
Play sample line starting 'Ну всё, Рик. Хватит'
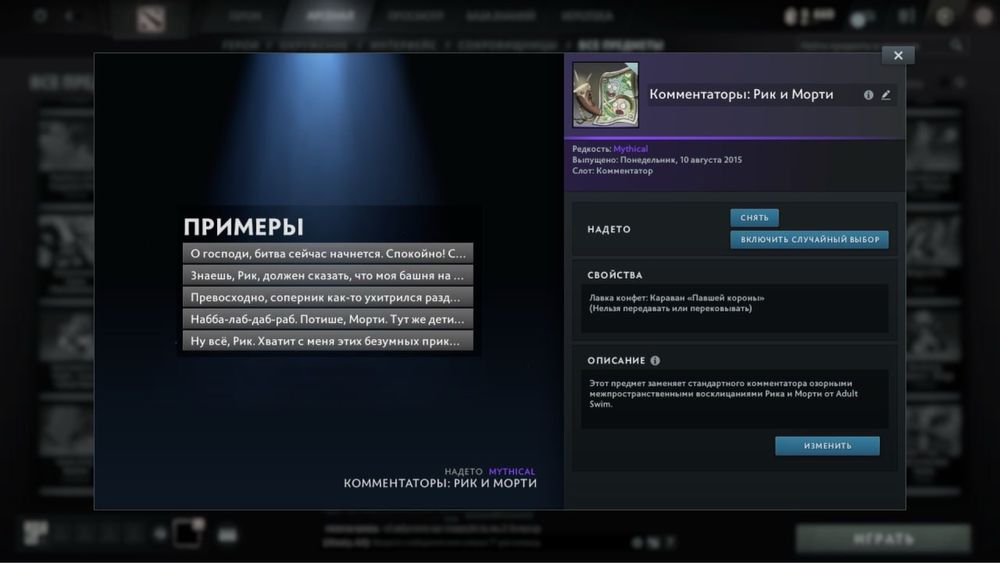[328, 341]
